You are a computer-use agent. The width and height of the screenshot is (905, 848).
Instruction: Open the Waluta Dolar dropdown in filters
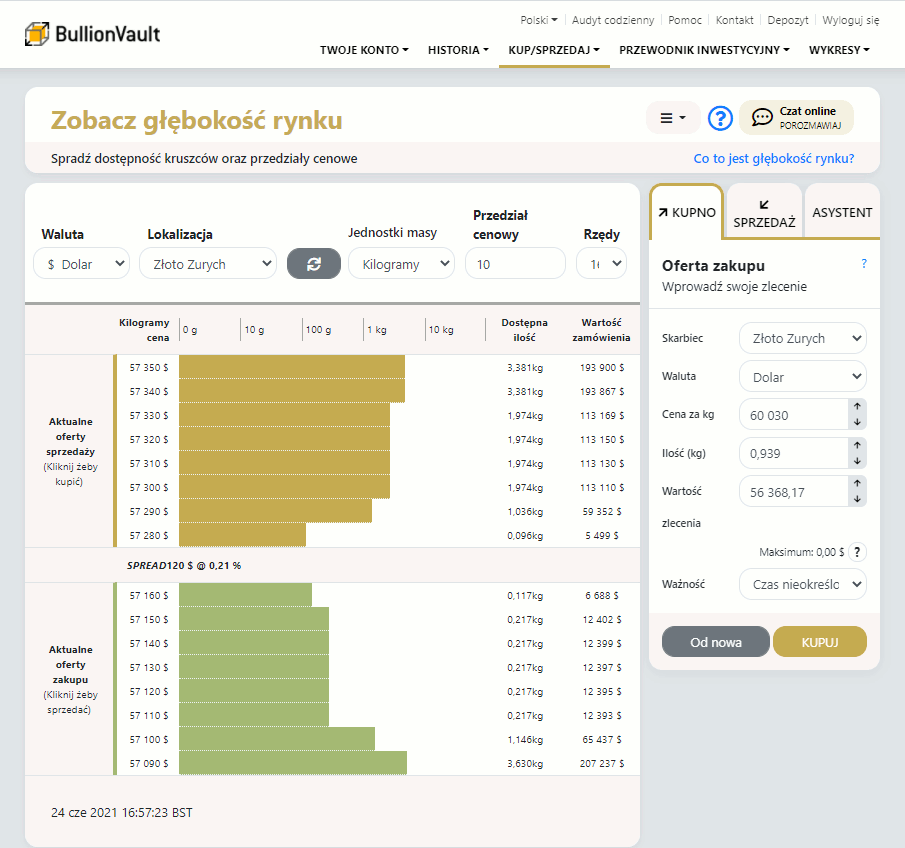81,264
